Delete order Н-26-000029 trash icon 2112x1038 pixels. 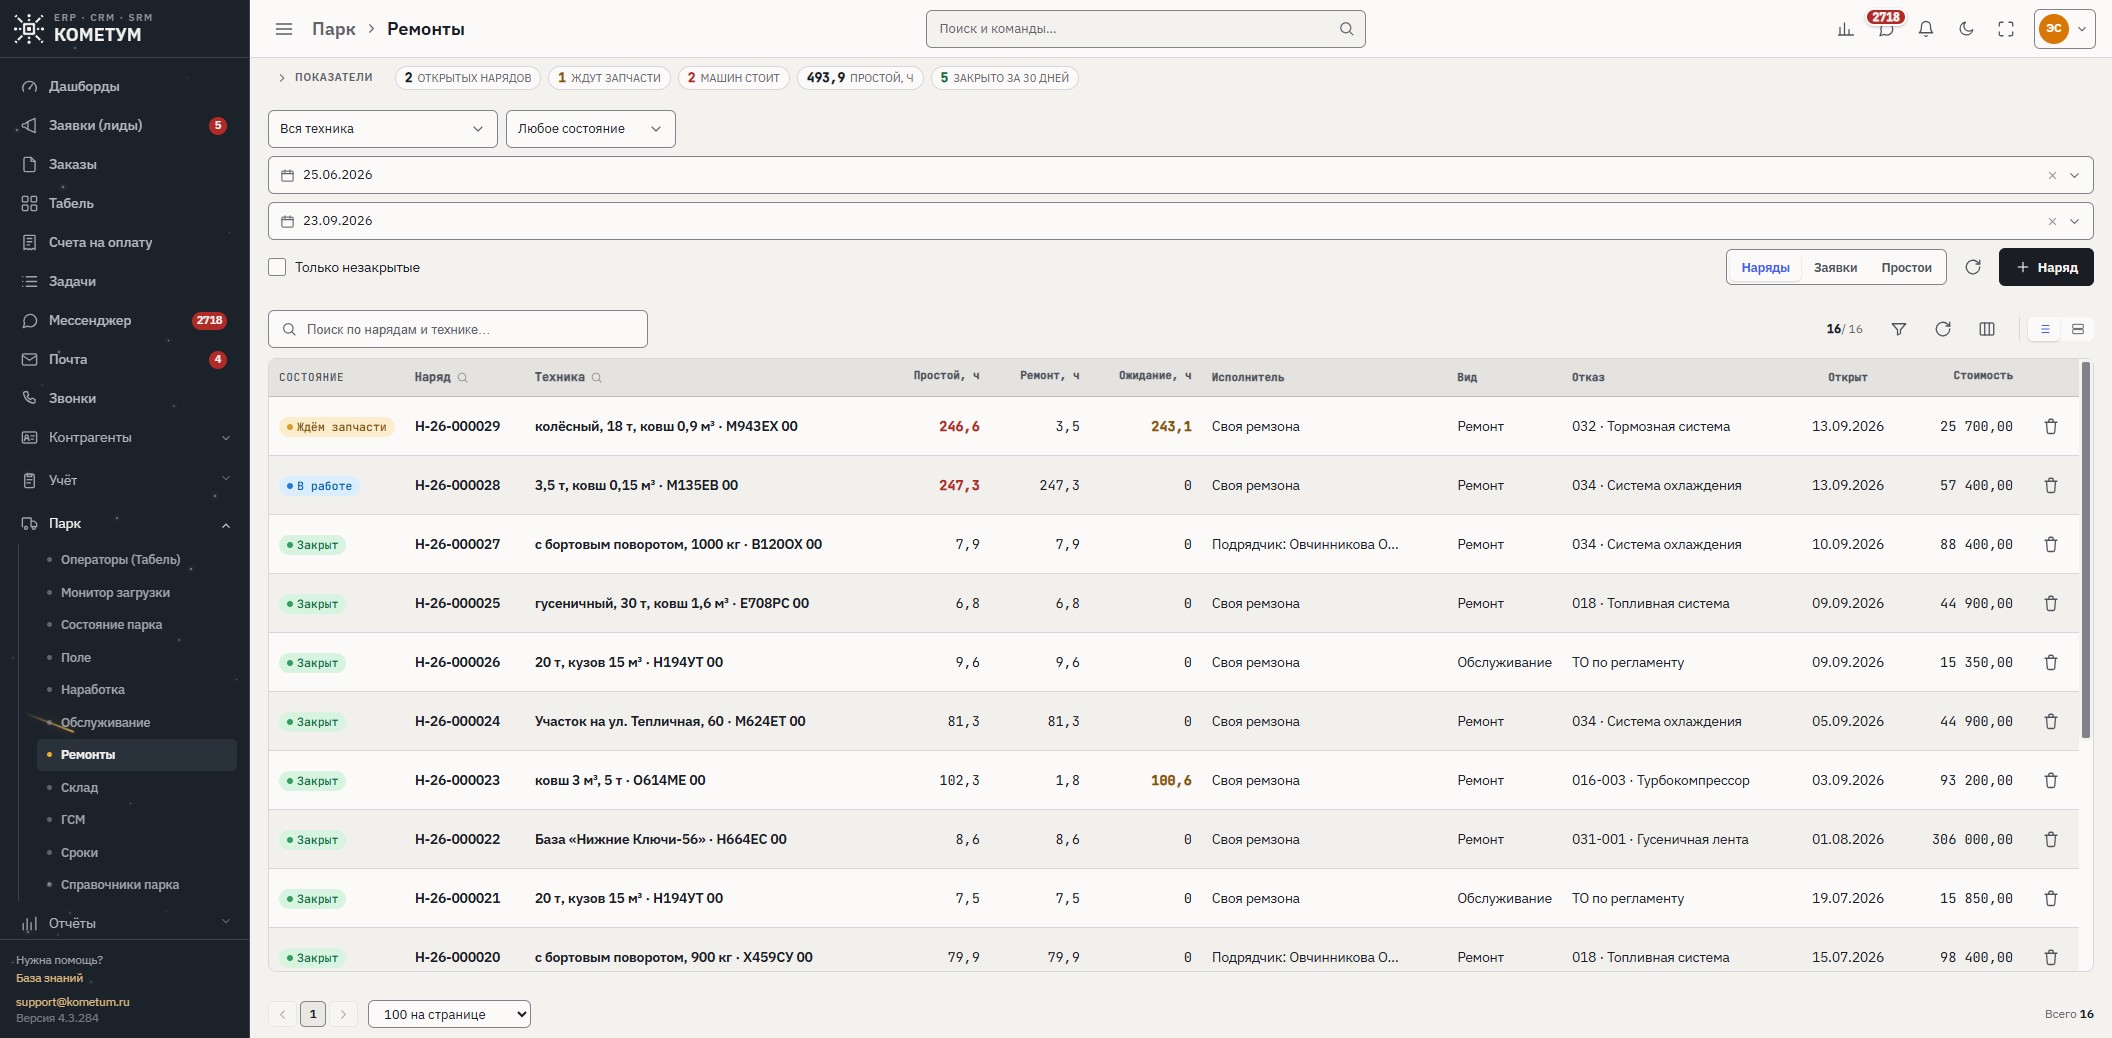click(2051, 426)
